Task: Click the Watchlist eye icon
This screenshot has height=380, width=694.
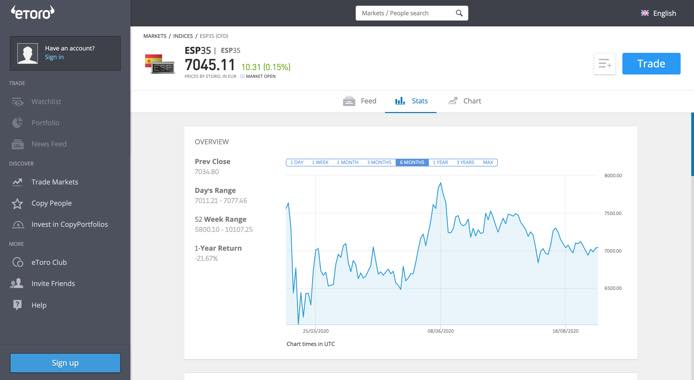Action: tap(17, 102)
